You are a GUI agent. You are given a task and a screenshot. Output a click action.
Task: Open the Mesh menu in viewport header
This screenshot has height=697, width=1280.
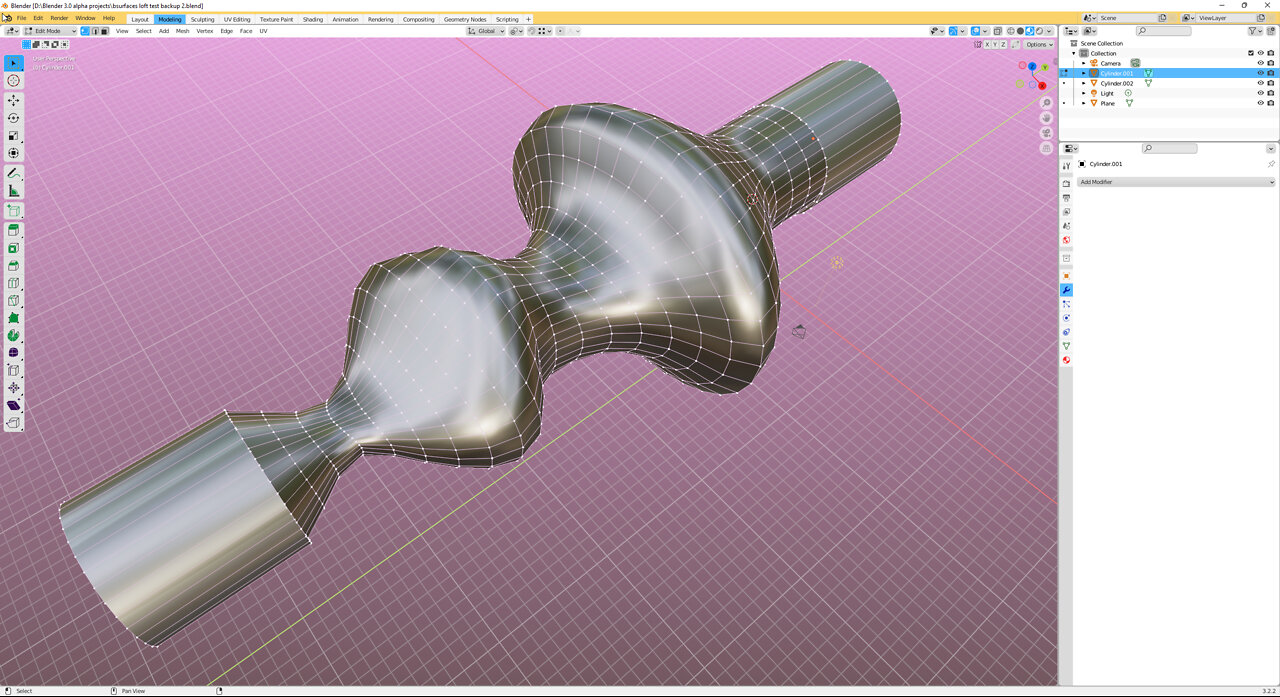coord(182,31)
